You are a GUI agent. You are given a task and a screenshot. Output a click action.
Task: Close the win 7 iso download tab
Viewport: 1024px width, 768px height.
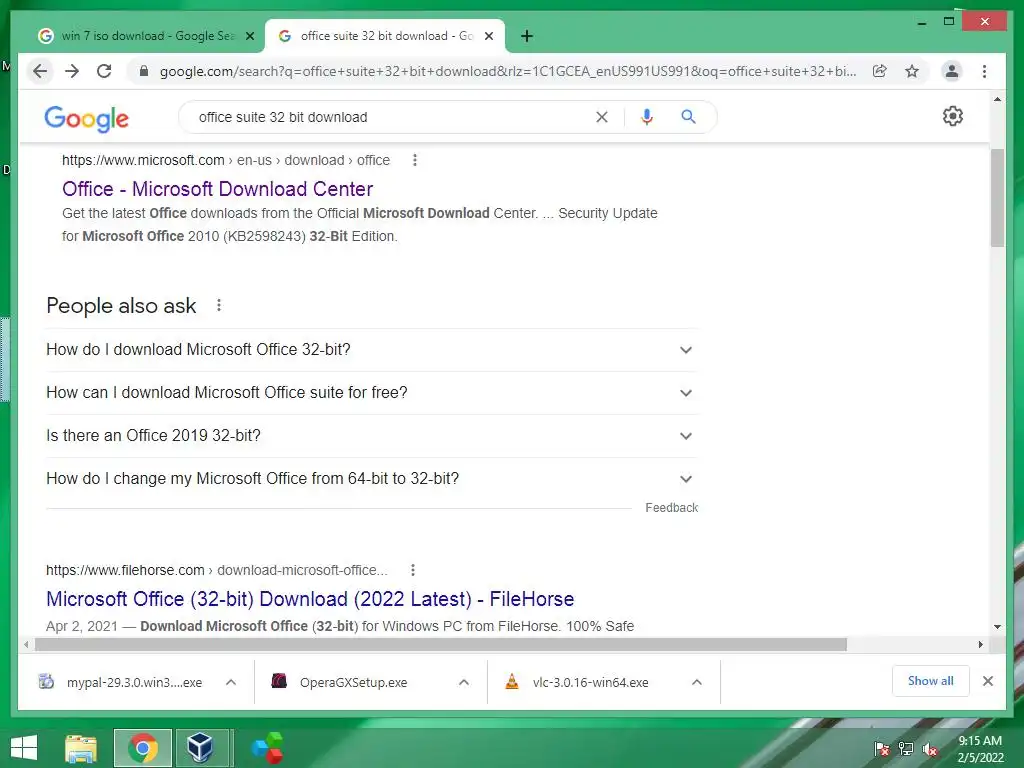(x=249, y=36)
